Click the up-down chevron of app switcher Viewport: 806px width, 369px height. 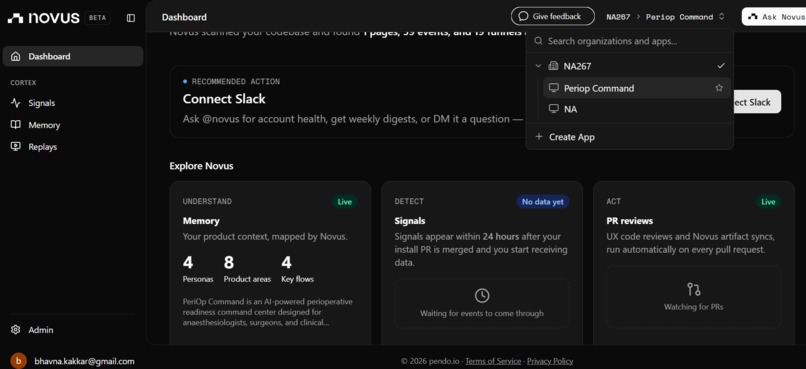(x=722, y=16)
